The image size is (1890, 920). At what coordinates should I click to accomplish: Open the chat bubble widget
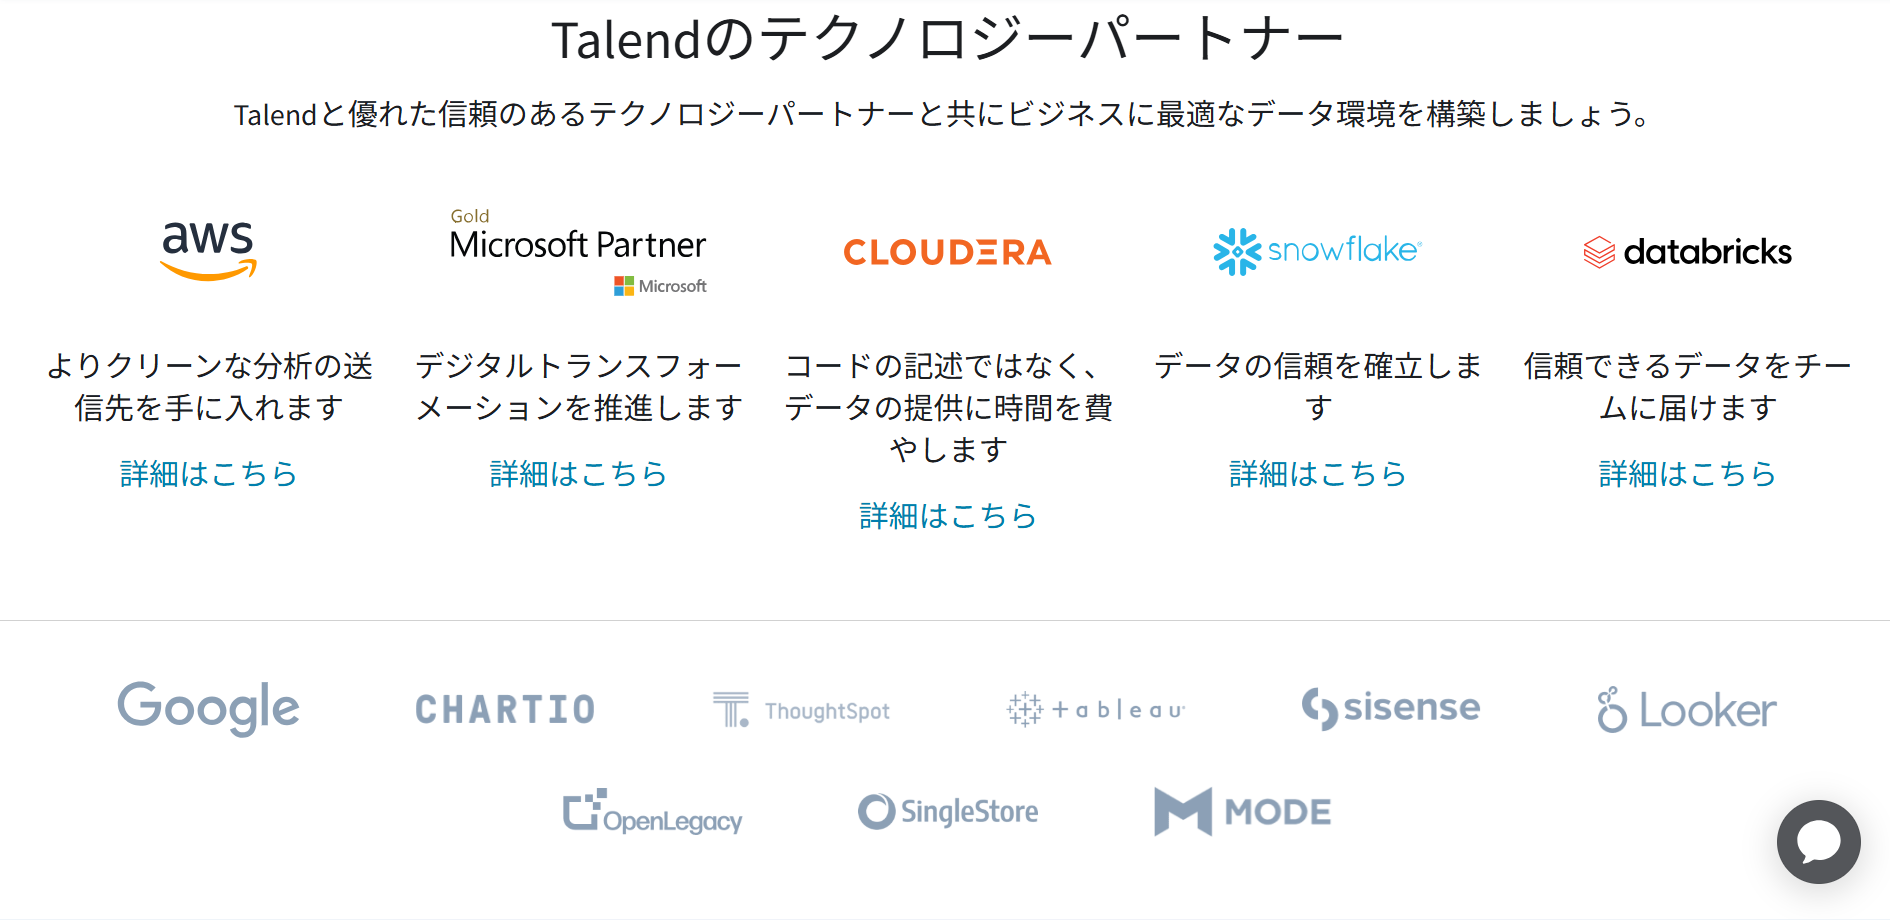pyautogui.click(x=1818, y=842)
